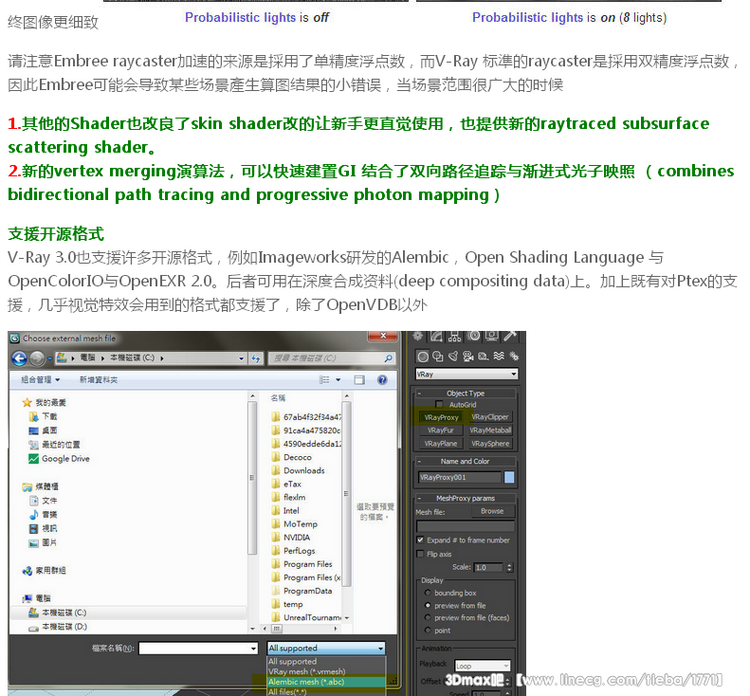
Task: Click the VRayMetaball button
Action: tap(490, 431)
